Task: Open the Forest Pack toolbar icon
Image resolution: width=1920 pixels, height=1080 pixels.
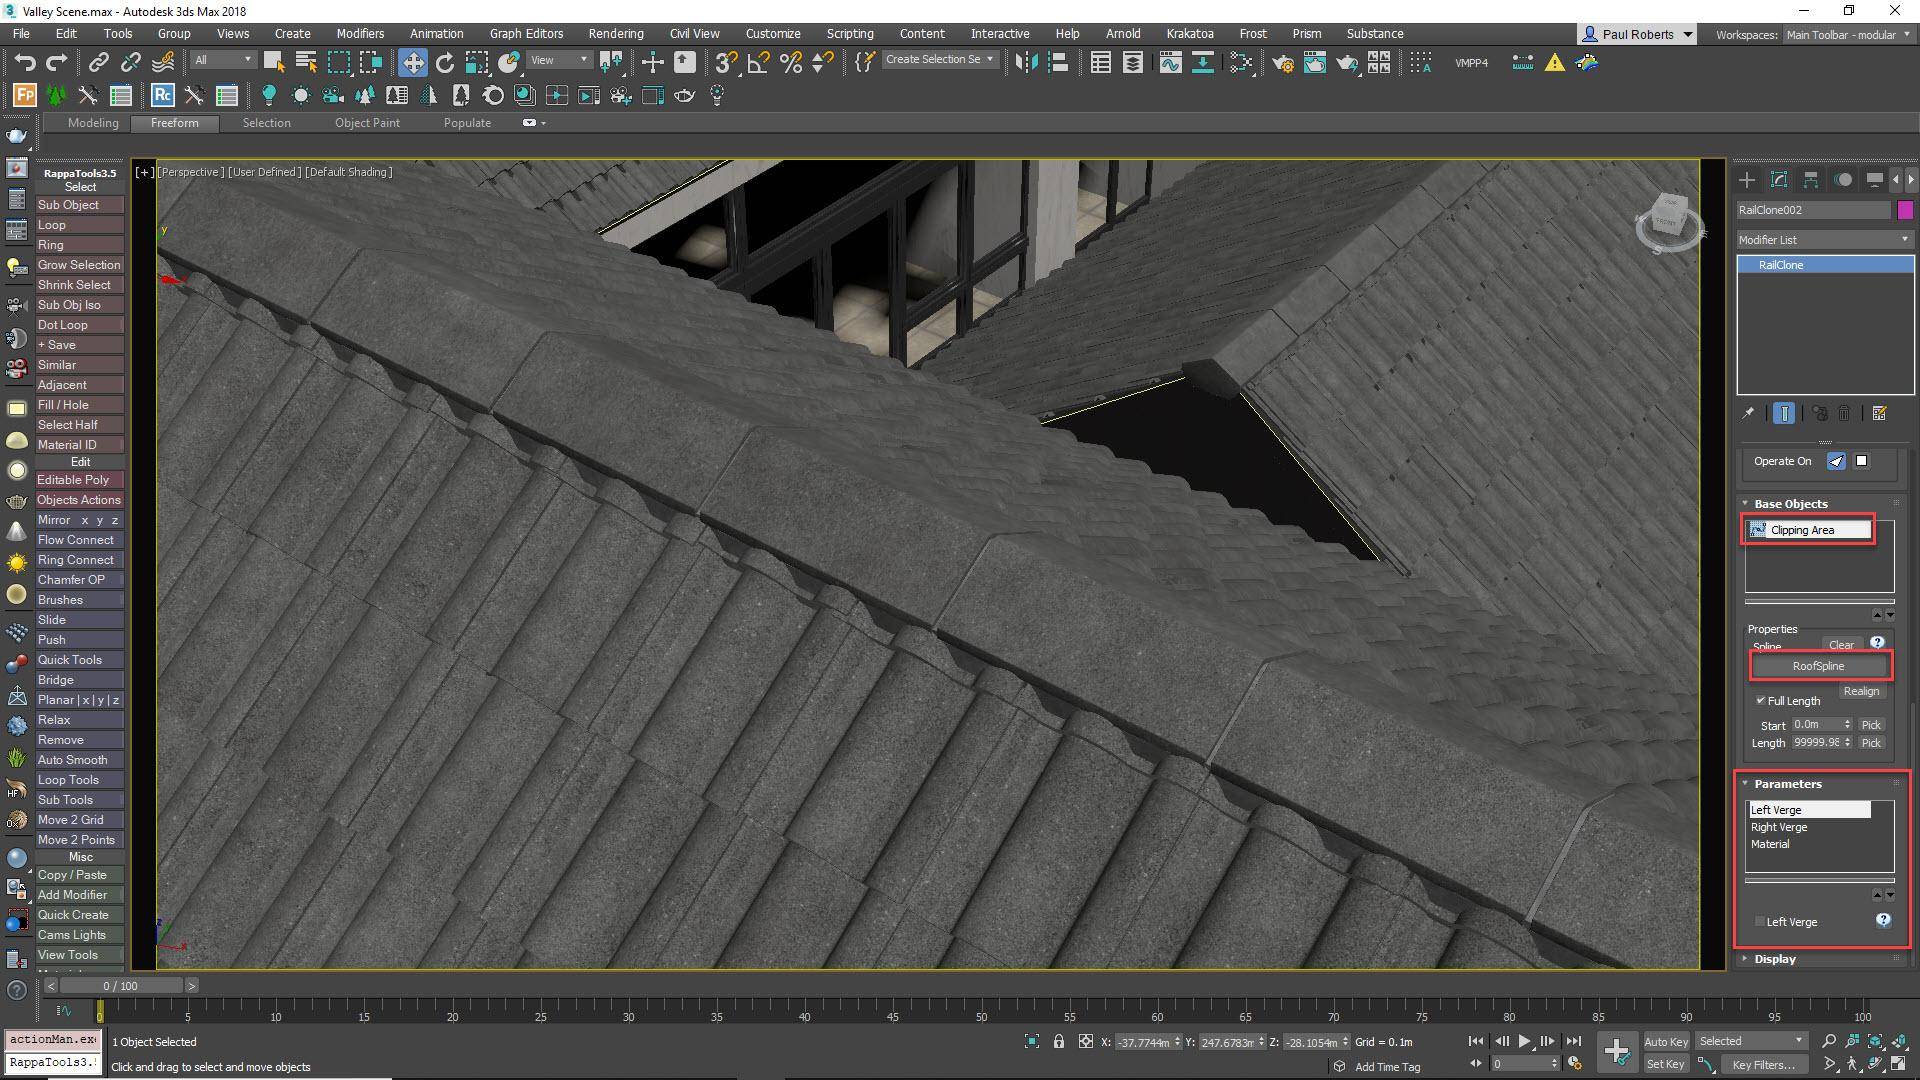Action: pyautogui.click(x=23, y=95)
